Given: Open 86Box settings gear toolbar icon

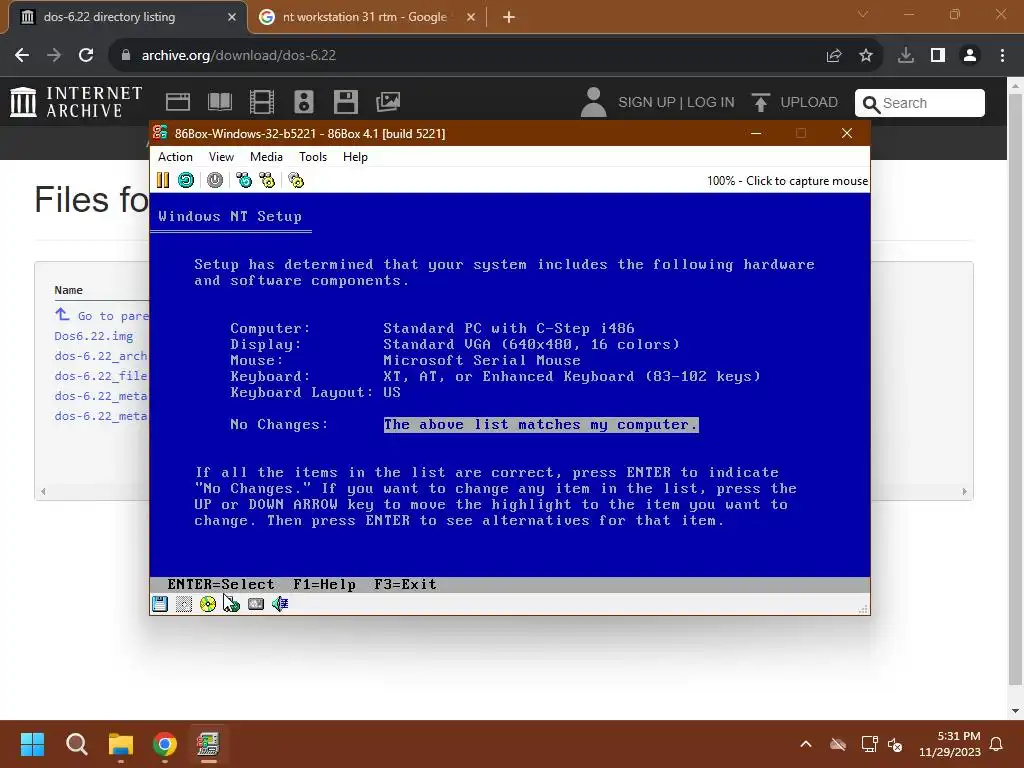Looking at the screenshot, I should coord(296,180).
